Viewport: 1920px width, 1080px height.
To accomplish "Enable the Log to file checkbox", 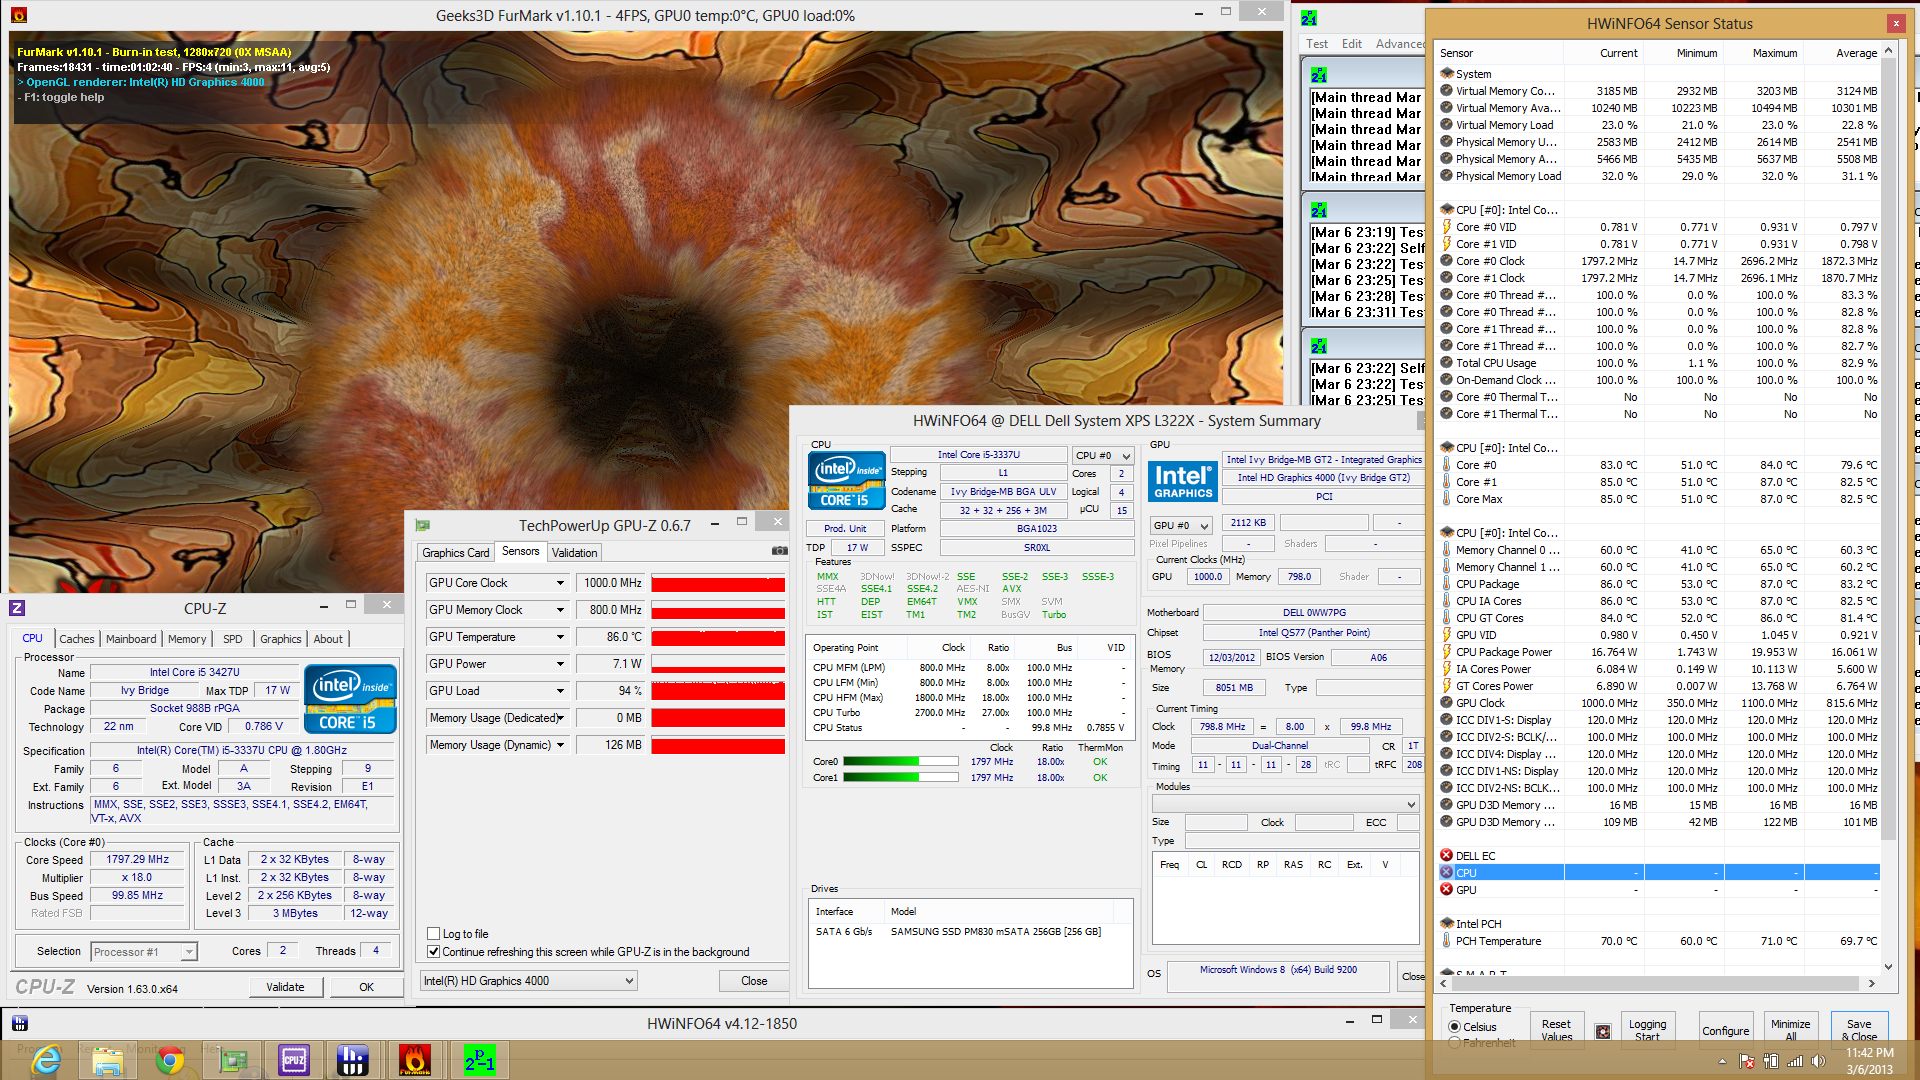I will (x=434, y=934).
